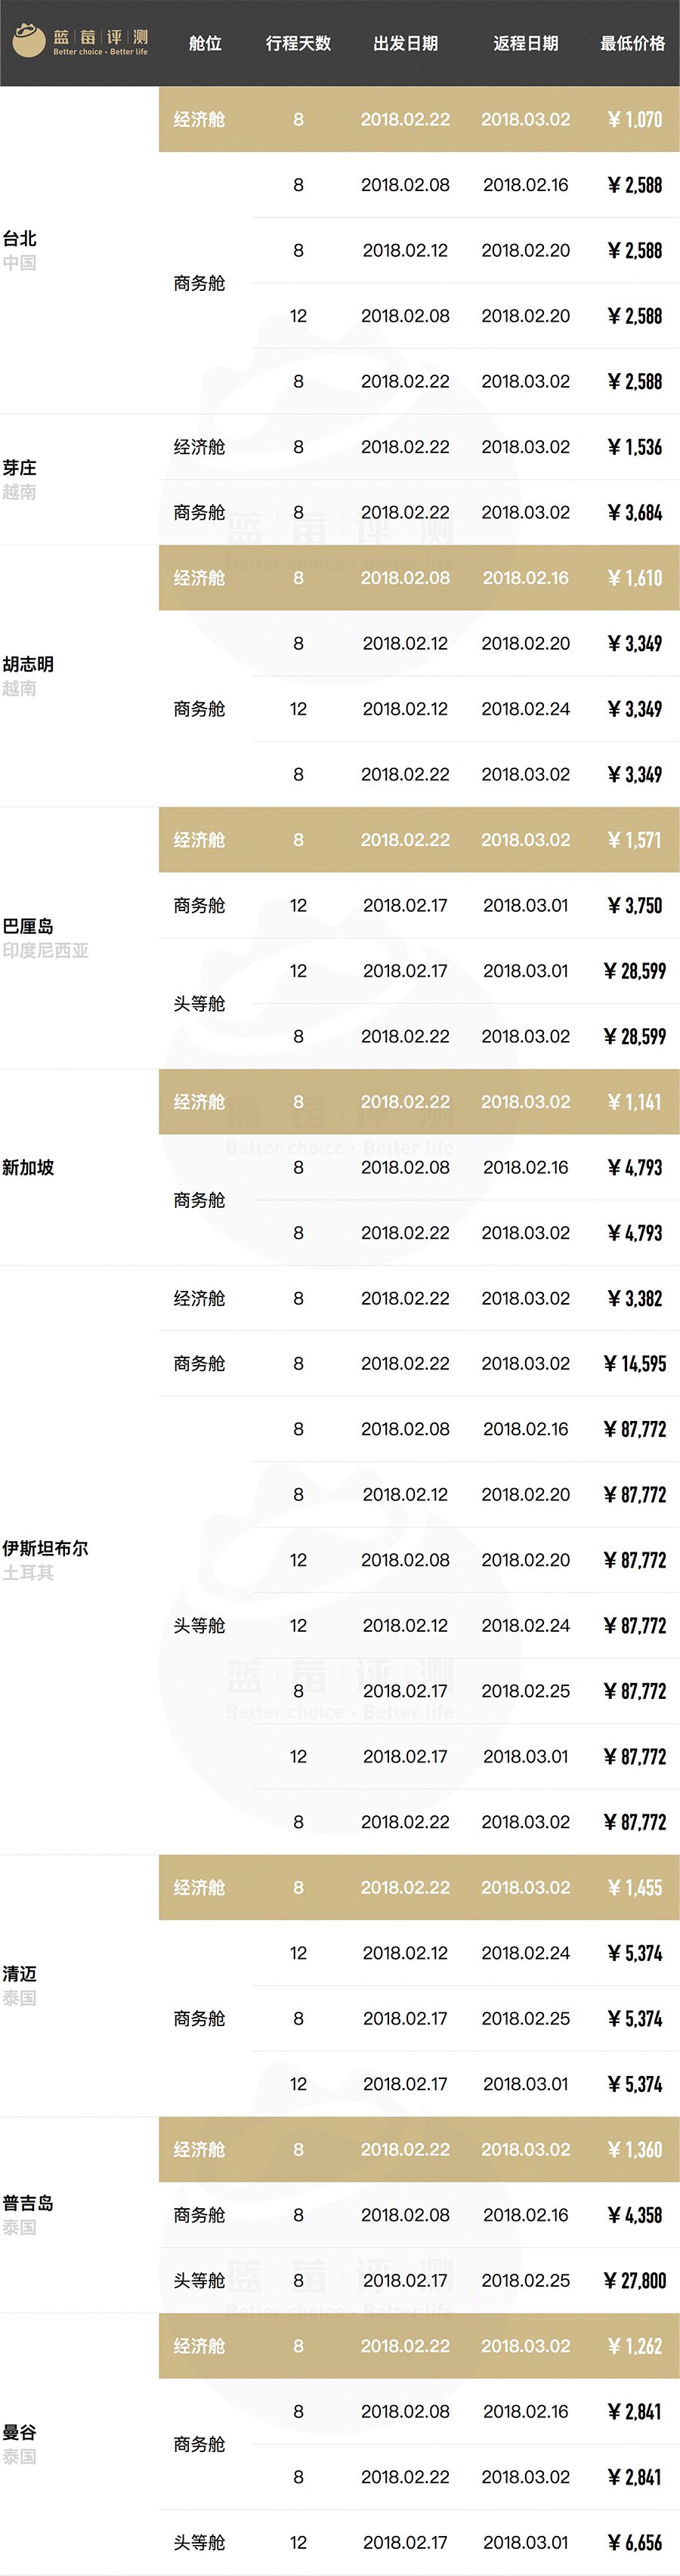The image size is (680, 2576).
Task: Click the ¥1,262 price for 曼谷 economy
Action: pyautogui.click(x=635, y=2346)
